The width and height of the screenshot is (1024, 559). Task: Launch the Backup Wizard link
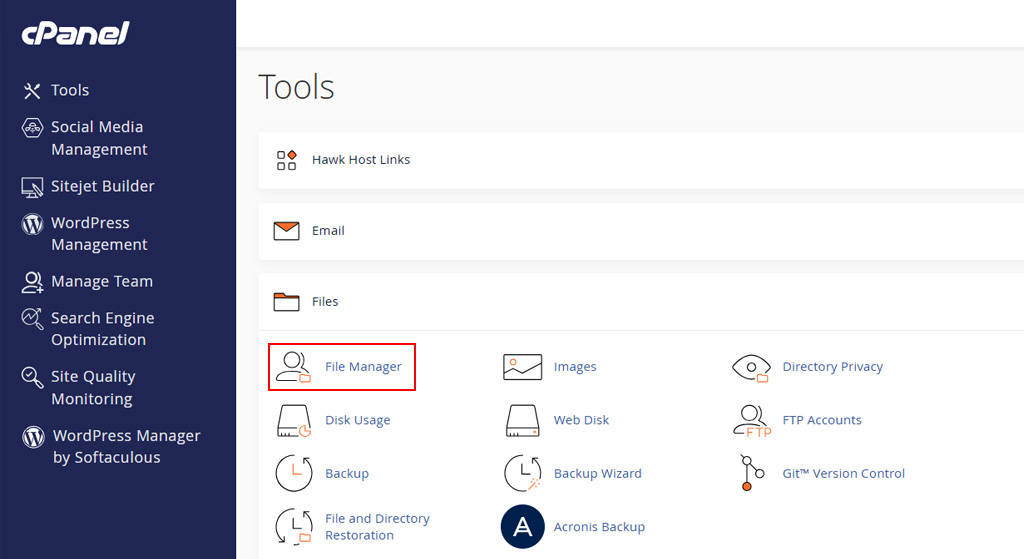pos(598,473)
